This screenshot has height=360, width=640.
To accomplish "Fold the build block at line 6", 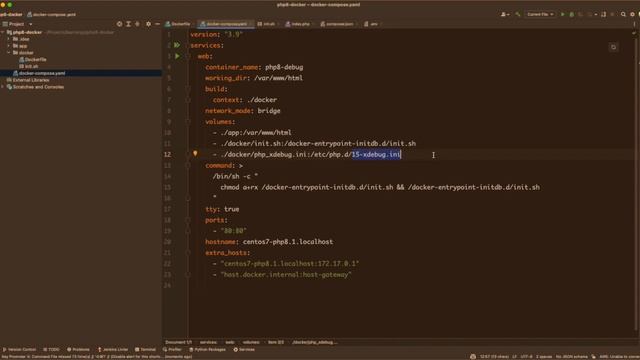I will [x=188, y=89].
